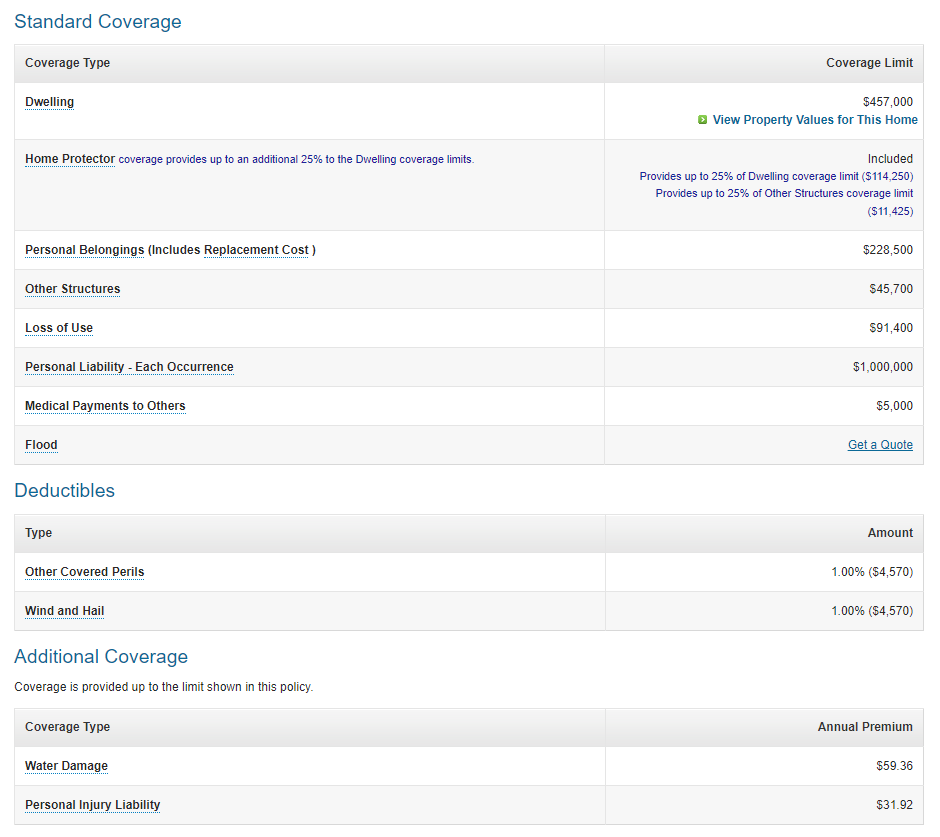Open the Replacement Cost definition
940x837 pixels.
(x=256, y=250)
